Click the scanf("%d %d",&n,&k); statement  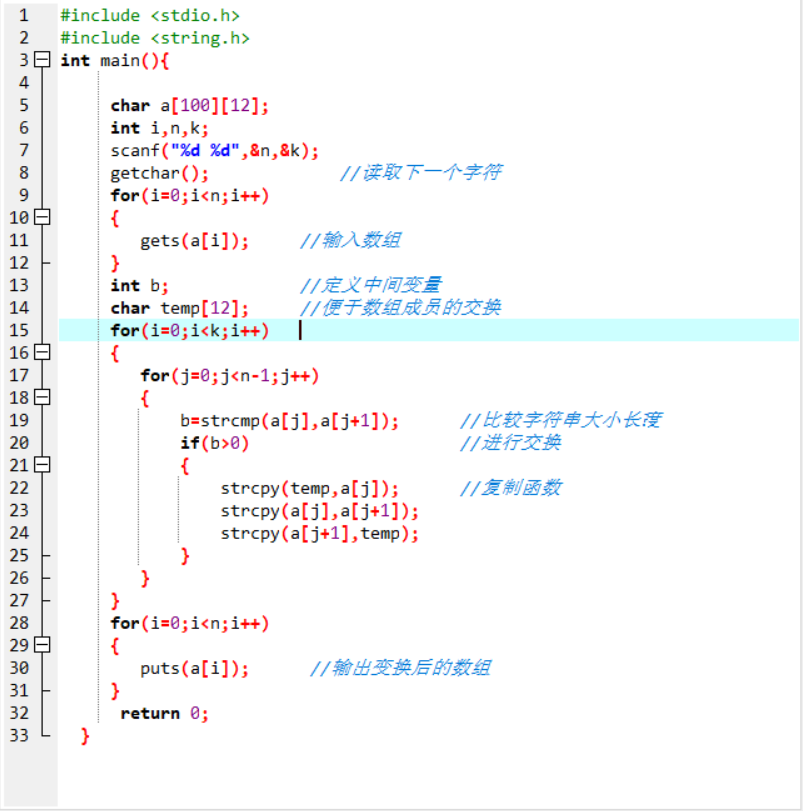pos(215,151)
